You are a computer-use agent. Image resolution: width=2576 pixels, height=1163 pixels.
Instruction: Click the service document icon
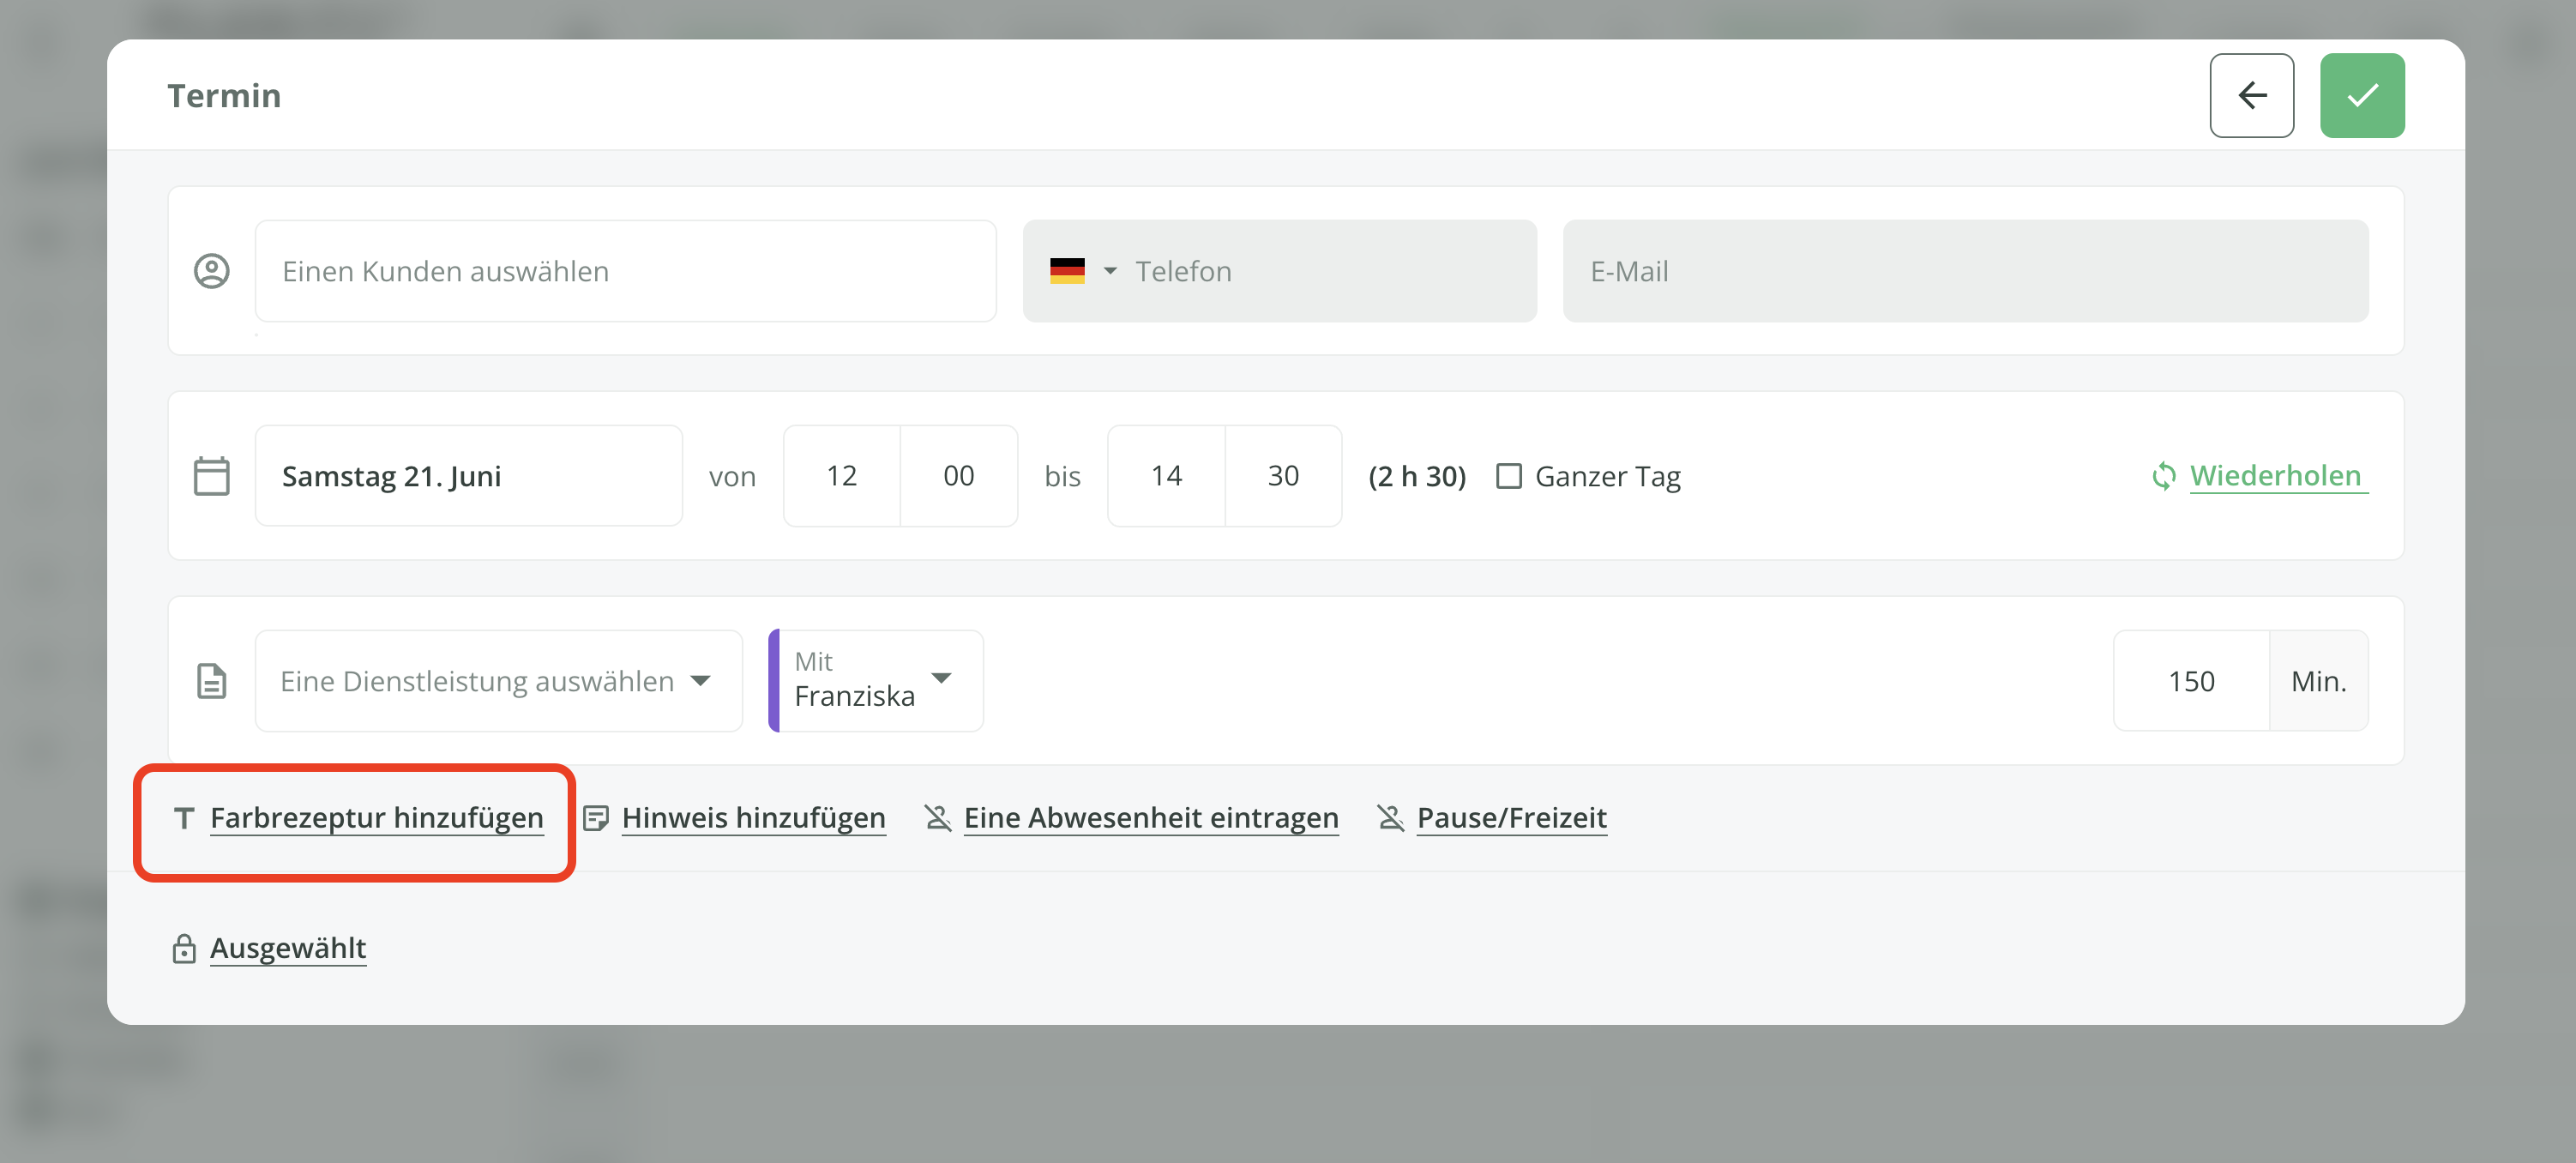pos(211,681)
